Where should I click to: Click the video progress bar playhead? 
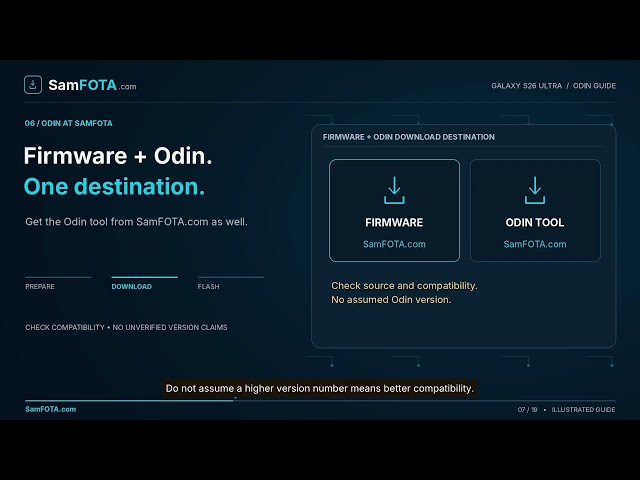235,400
